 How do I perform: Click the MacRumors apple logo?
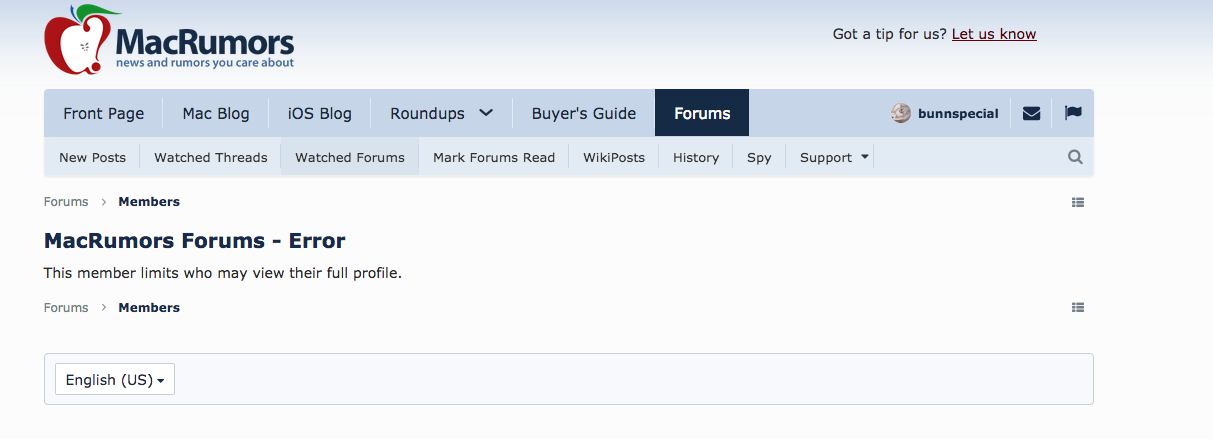click(x=82, y=40)
